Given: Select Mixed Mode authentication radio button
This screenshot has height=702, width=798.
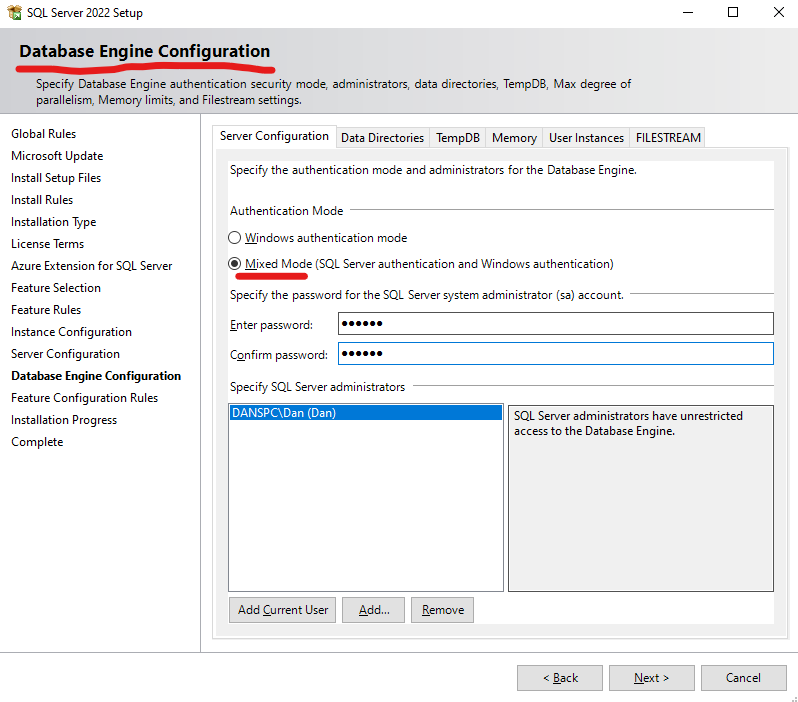Looking at the screenshot, I should coord(235,264).
